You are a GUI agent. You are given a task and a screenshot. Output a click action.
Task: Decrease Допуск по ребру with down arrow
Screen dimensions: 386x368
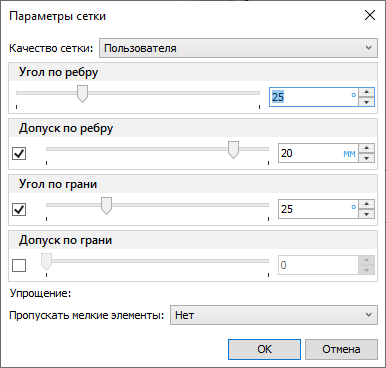pos(367,158)
